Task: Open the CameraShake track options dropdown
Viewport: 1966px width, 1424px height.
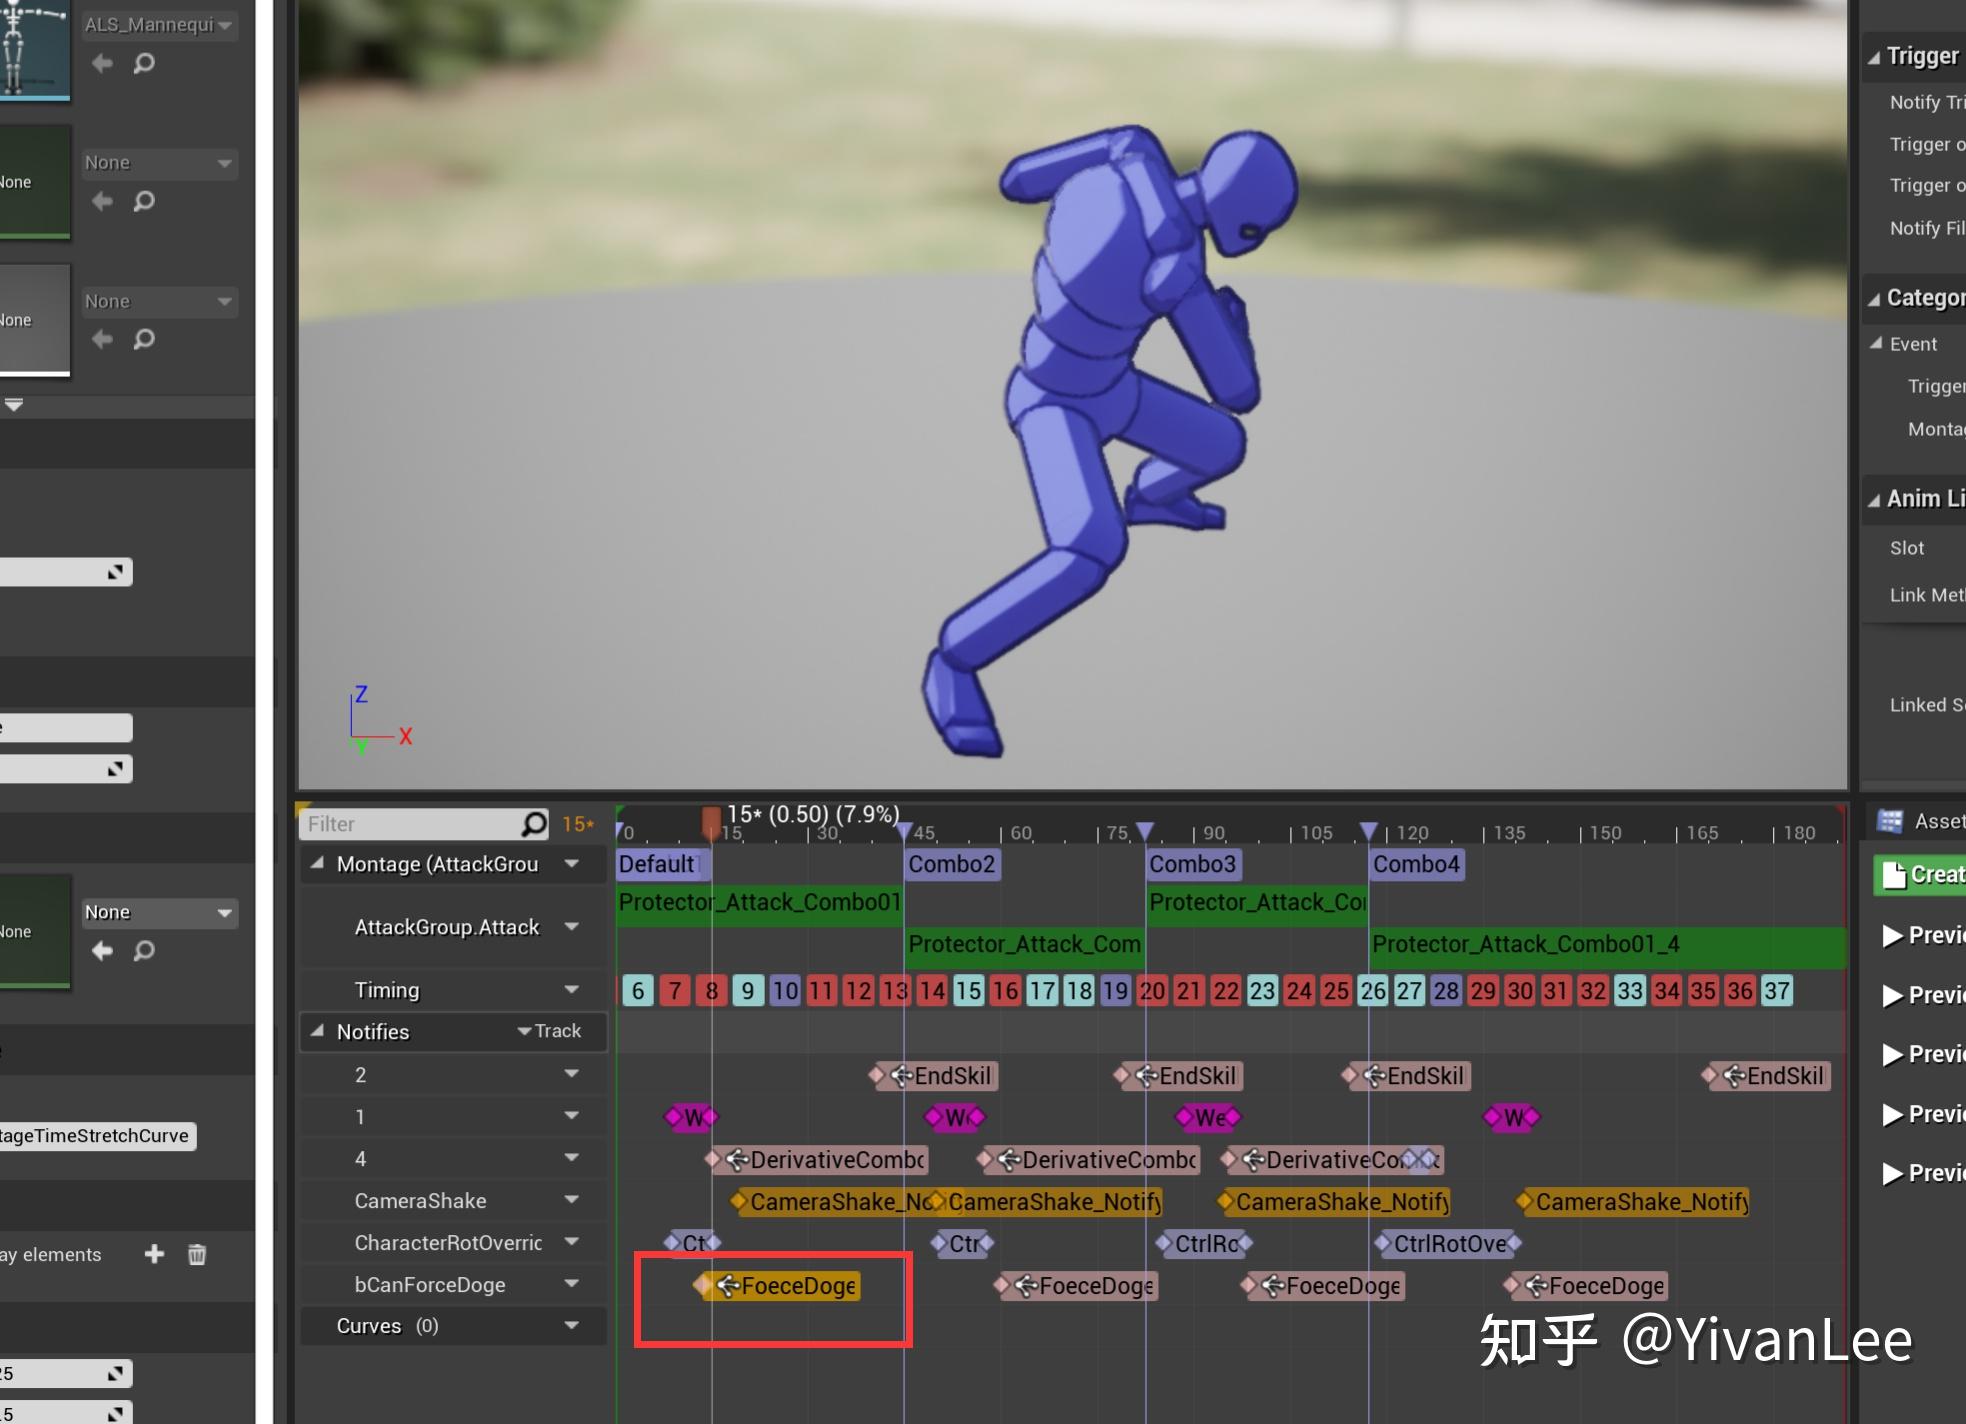Action: coord(571,1200)
